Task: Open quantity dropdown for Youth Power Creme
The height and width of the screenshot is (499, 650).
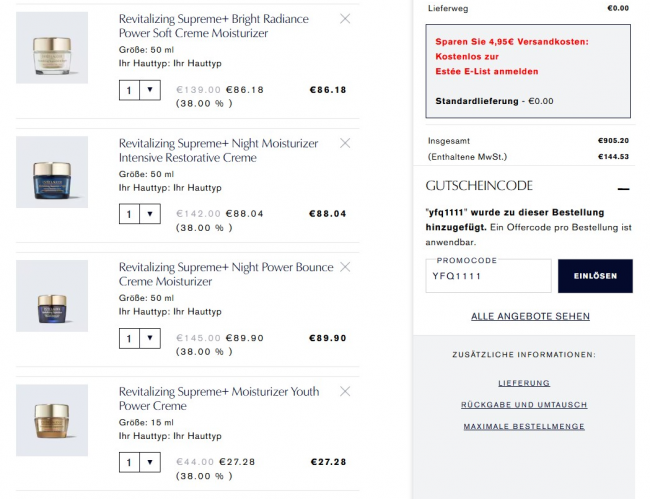Action: click(x=139, y=463)
